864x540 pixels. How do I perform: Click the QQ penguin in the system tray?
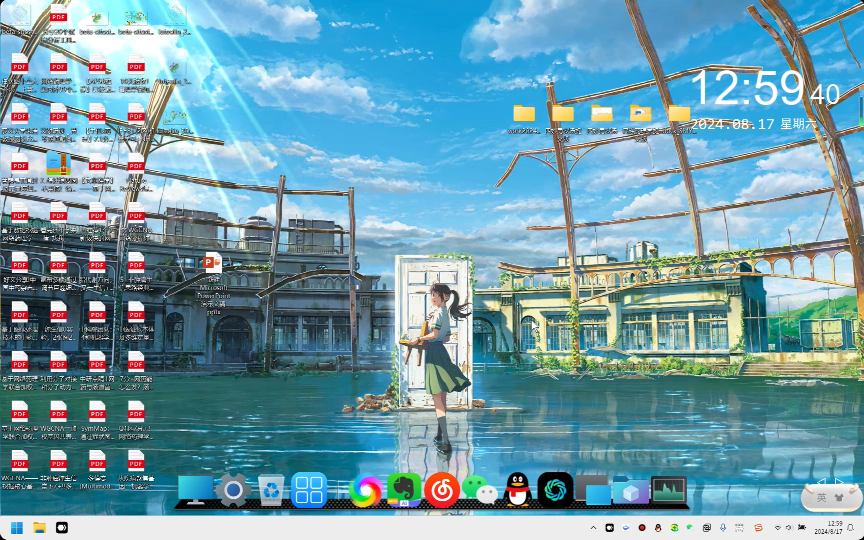pyautogui.click(x=658, y=528)
